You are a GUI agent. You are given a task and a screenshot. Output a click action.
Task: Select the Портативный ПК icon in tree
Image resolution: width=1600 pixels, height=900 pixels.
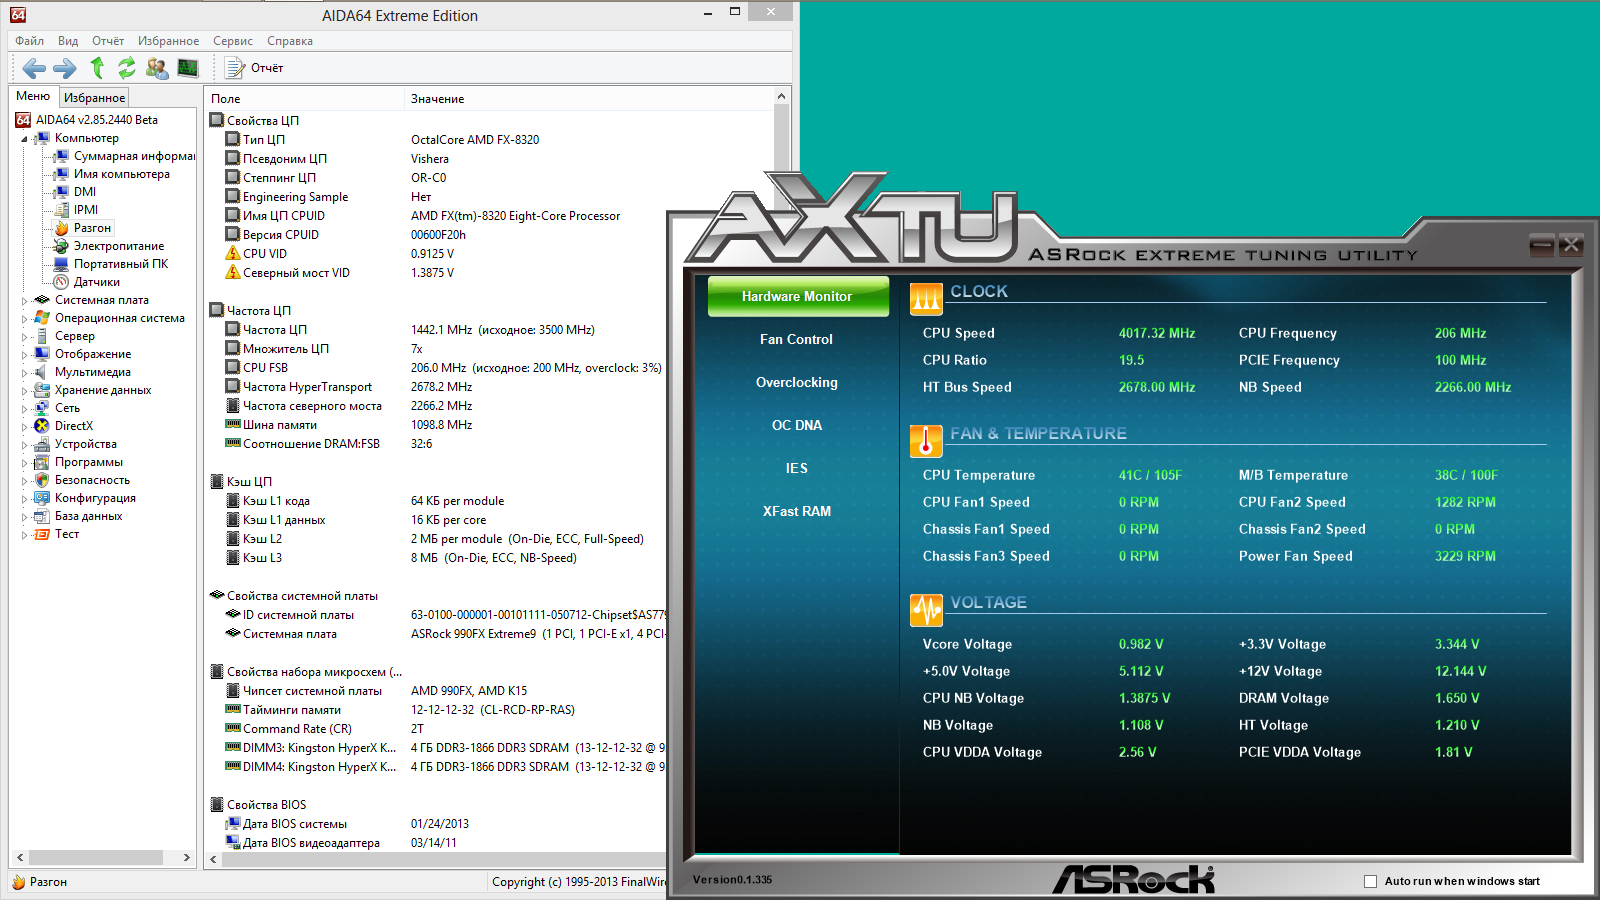[x=61, y=264]
